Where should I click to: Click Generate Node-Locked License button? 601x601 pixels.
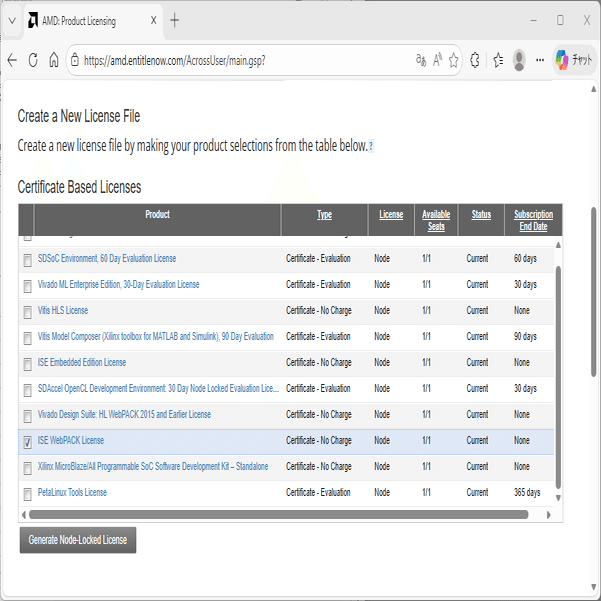[78, 540]
